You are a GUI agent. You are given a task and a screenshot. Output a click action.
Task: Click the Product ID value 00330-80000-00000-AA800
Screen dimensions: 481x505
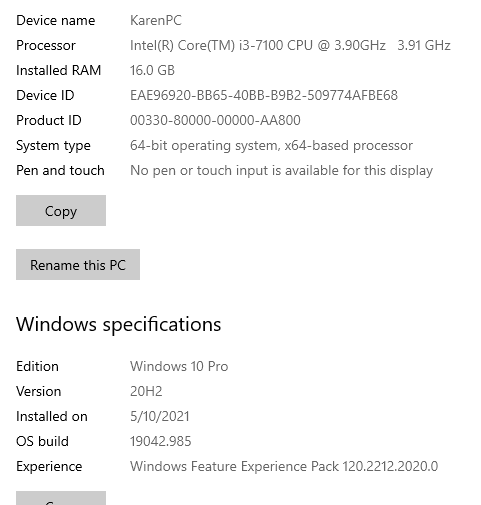(x=215, y=120)
